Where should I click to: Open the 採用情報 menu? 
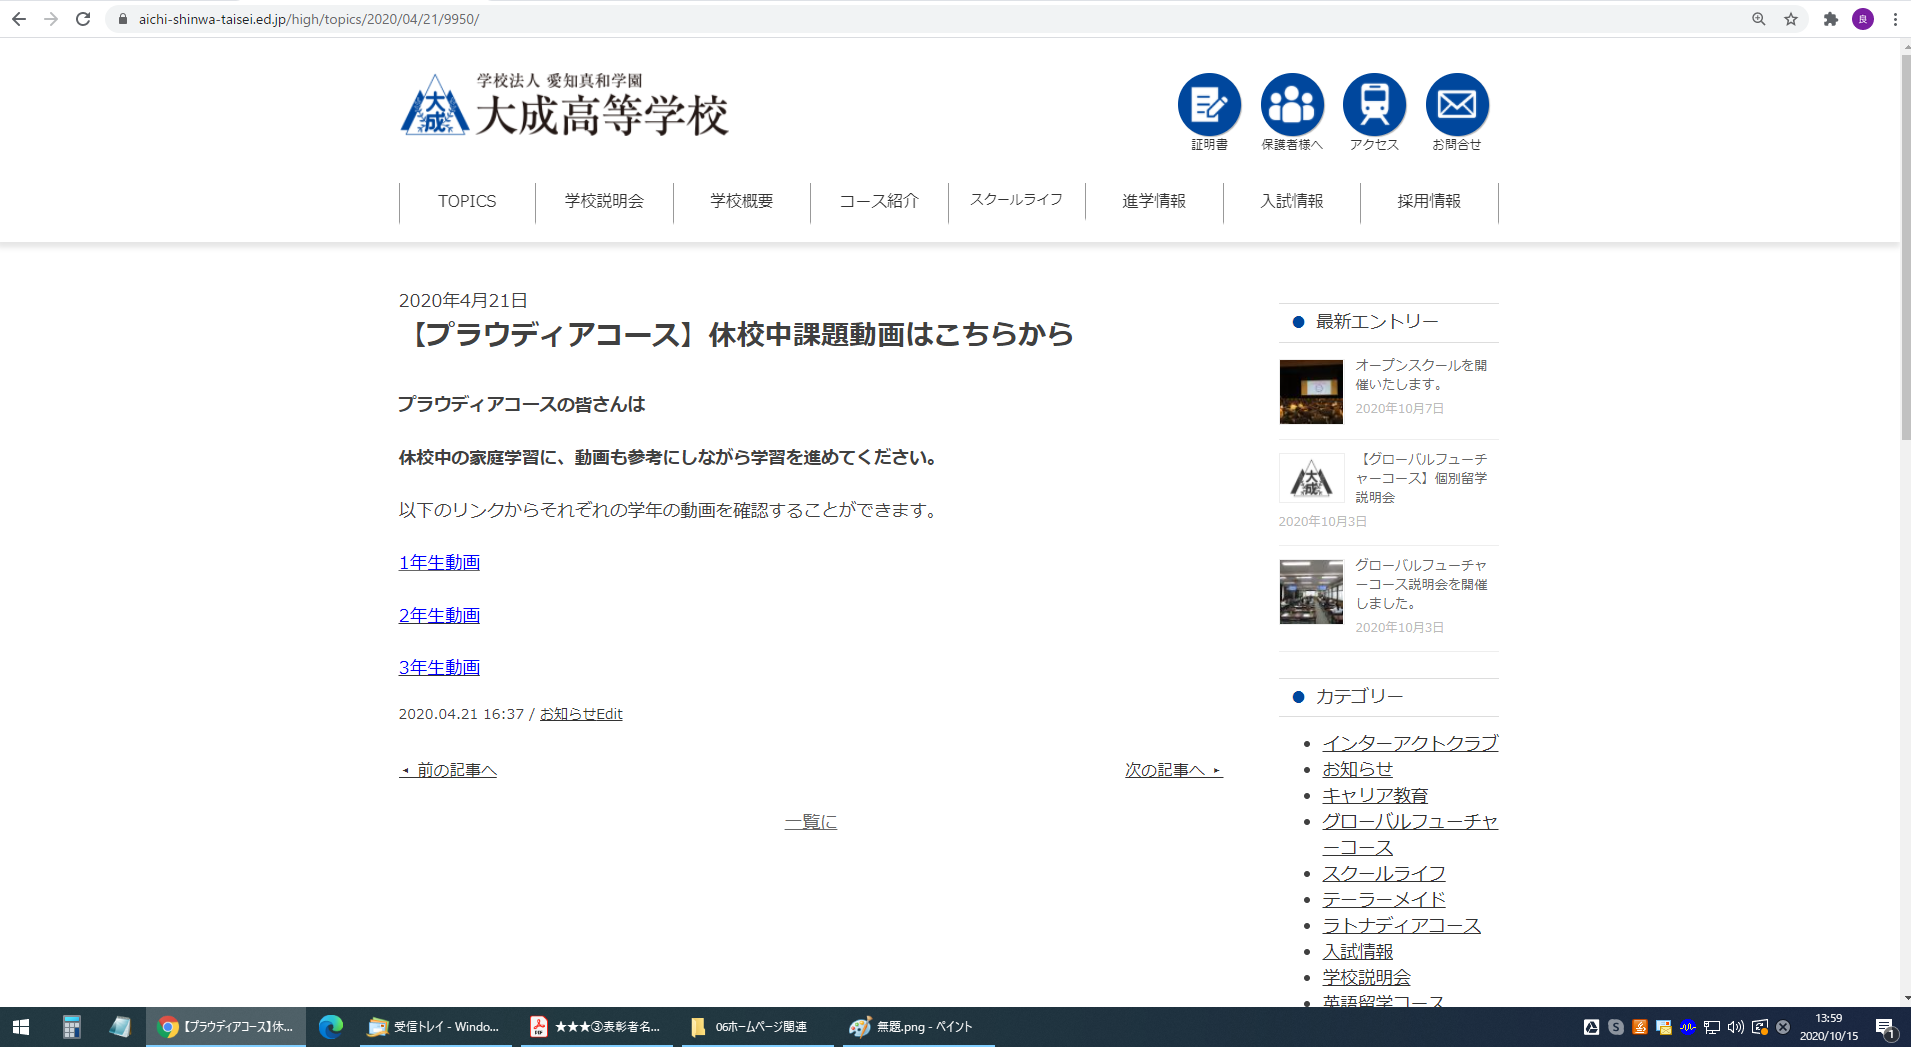tap(1429, 201)
